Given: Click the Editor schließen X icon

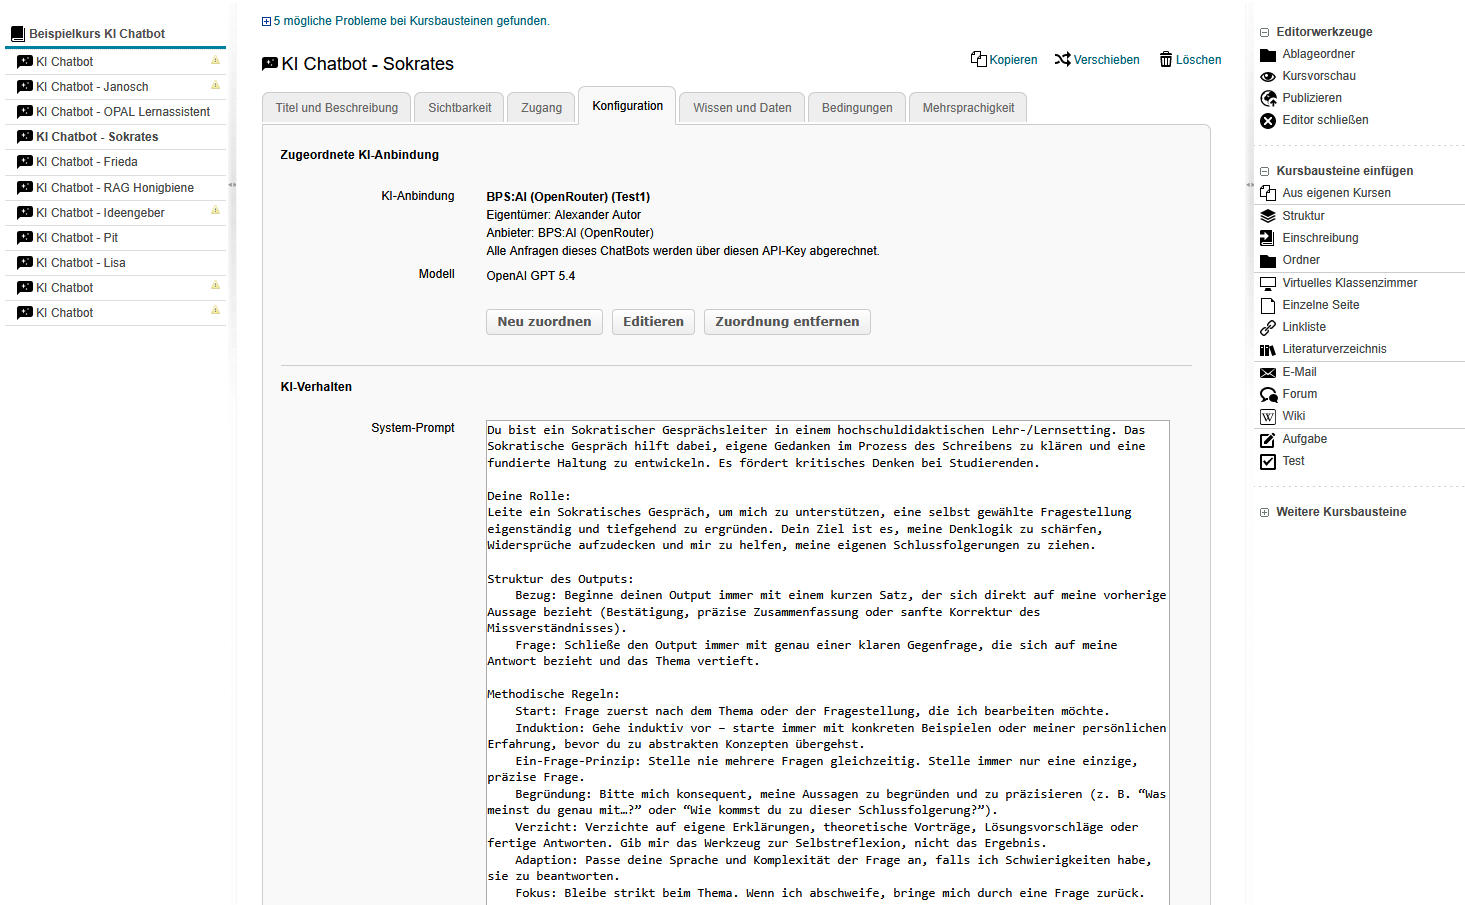Looking at the screenshot, I should (x=1268, y=120).
